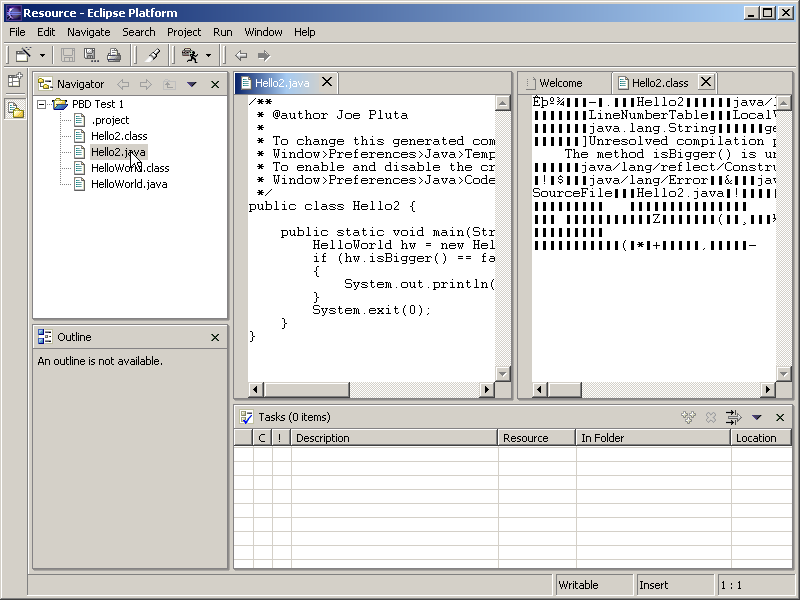Sort tasks by the In Folder column header

(653, 438)
